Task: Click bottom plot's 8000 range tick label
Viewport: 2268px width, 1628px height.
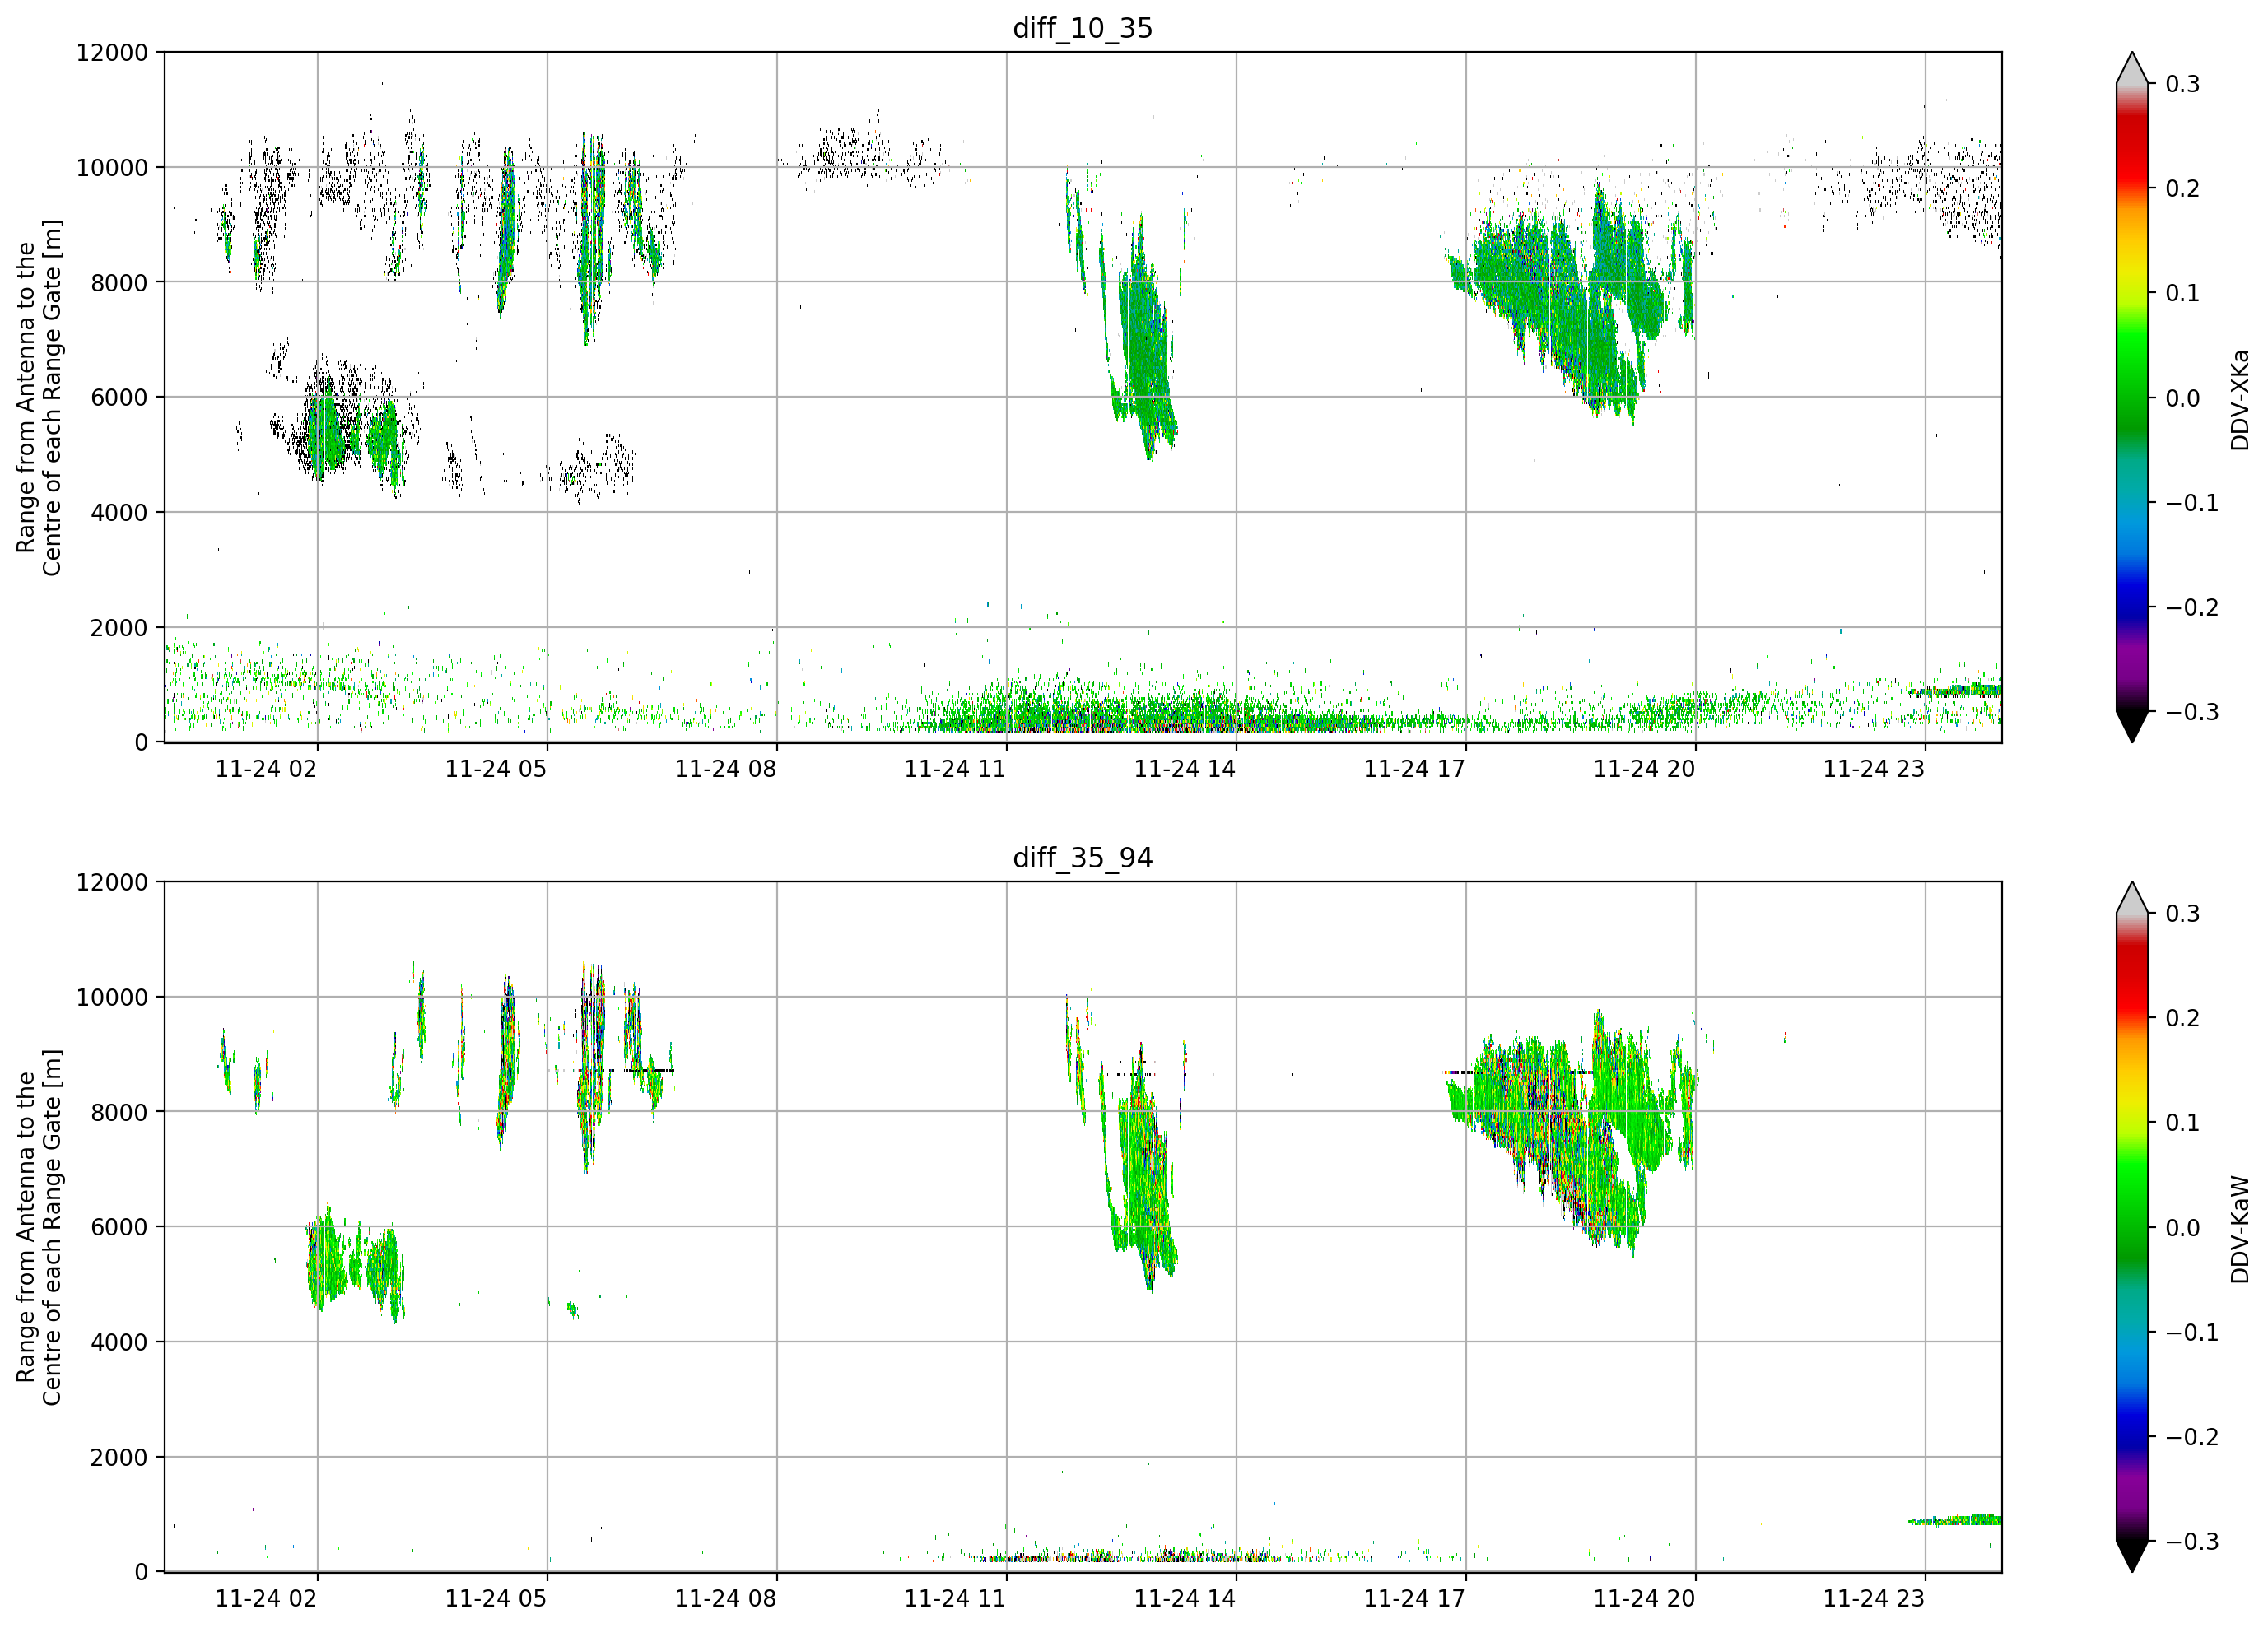Action: click(119, 1113)
